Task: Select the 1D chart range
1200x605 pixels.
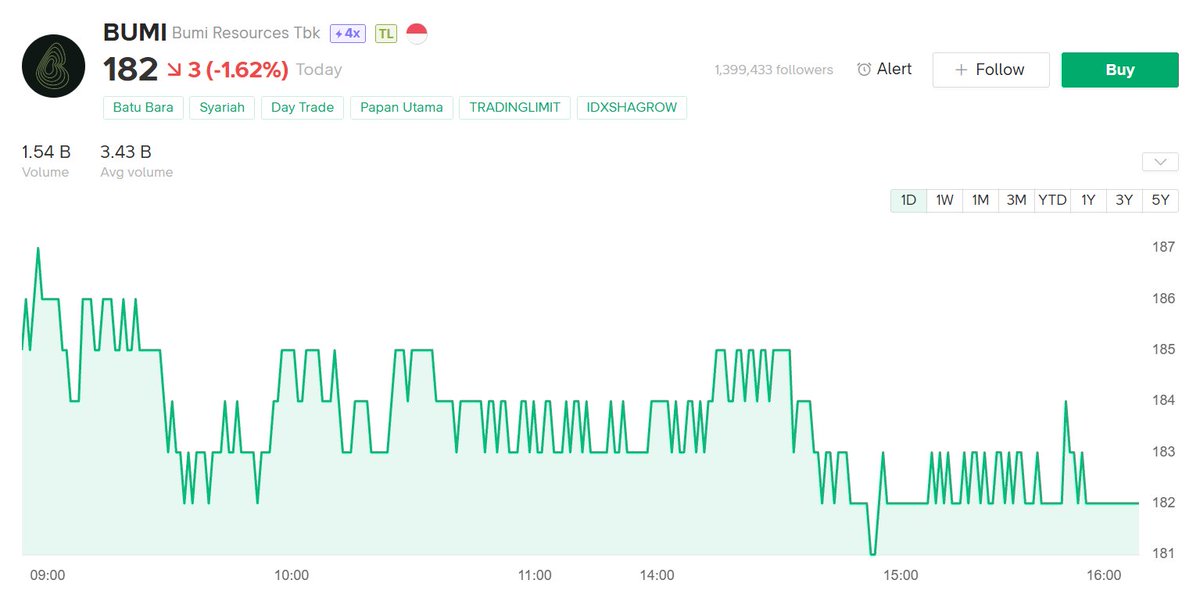Action: (x=908, y=200)
